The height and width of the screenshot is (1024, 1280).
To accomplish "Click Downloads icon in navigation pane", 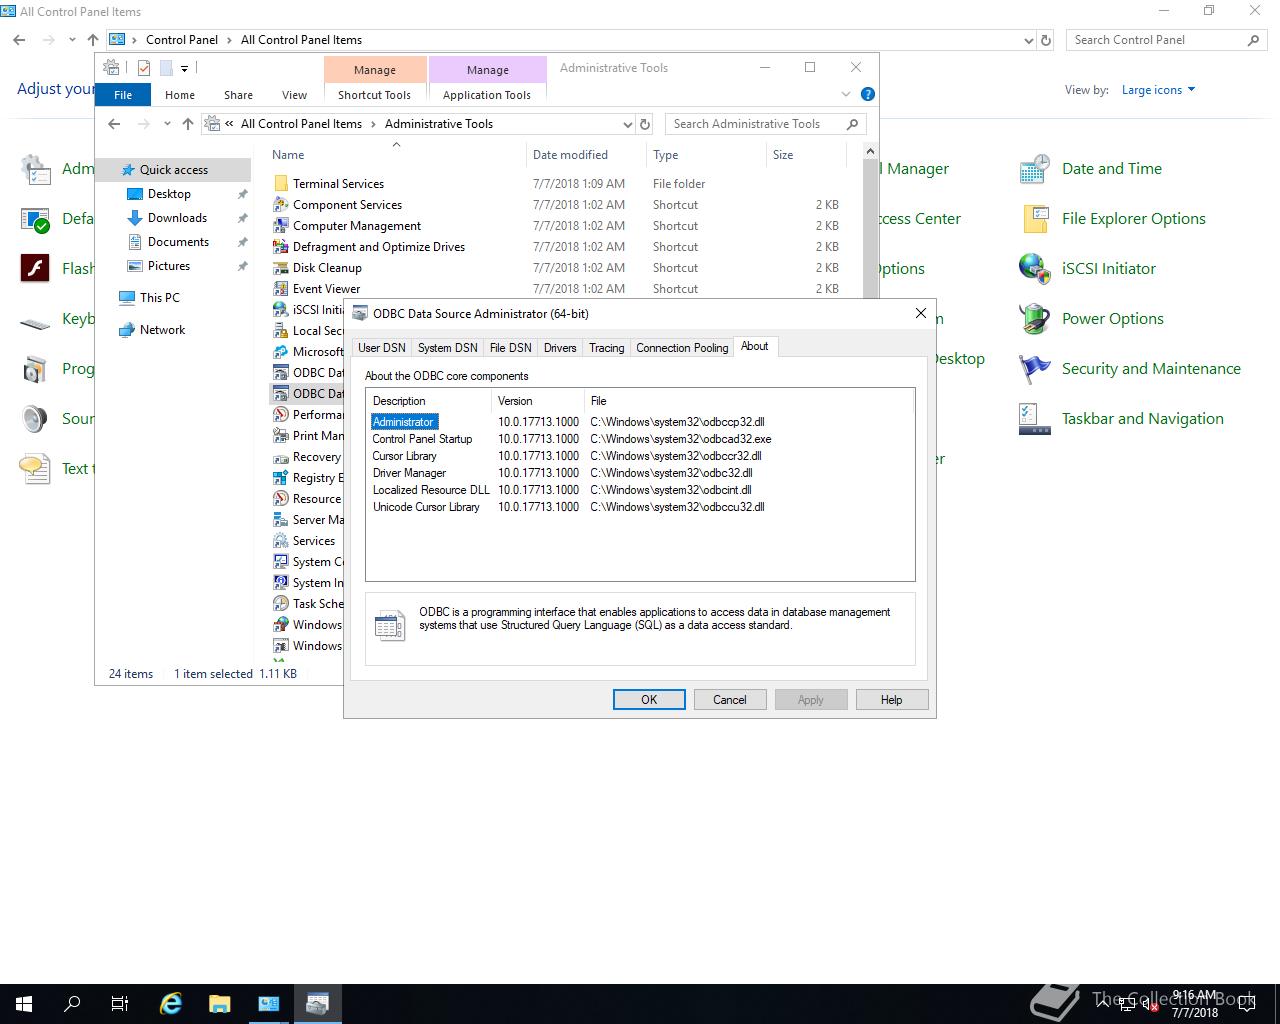I will tap(135, 218).
